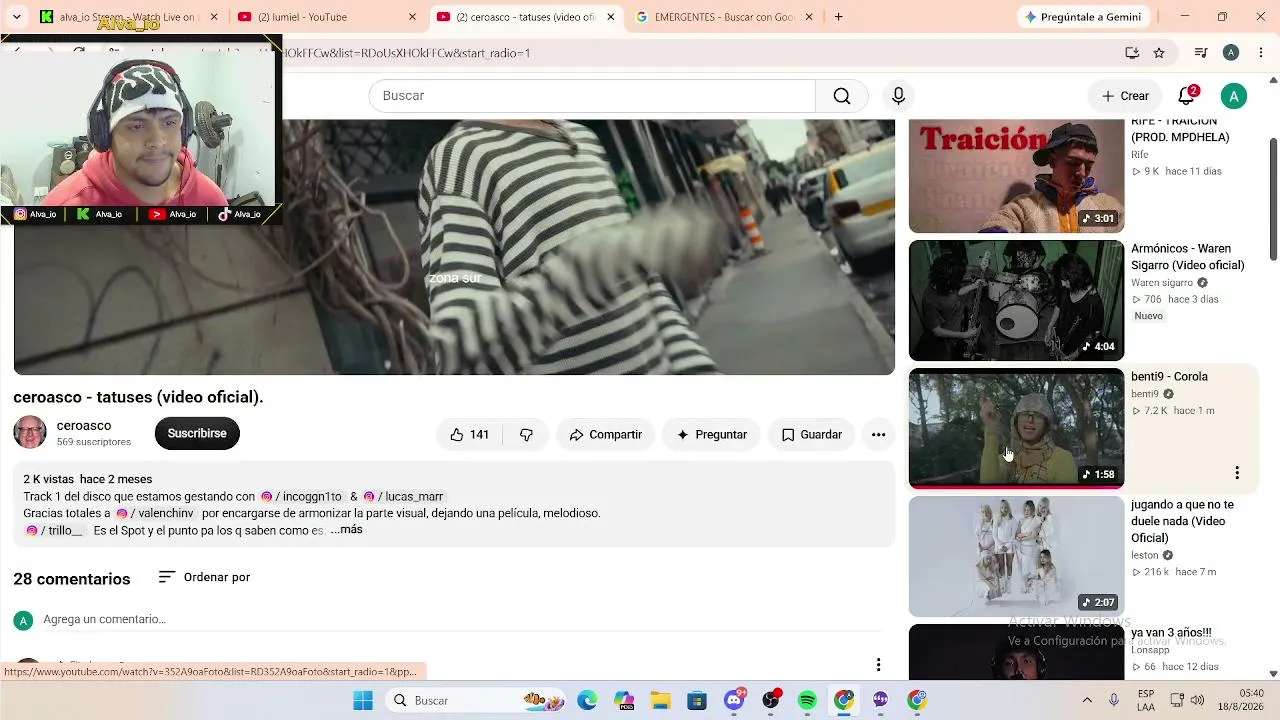
Task: Open Chrome media control icon
Action: click(x=1201, y=53)
